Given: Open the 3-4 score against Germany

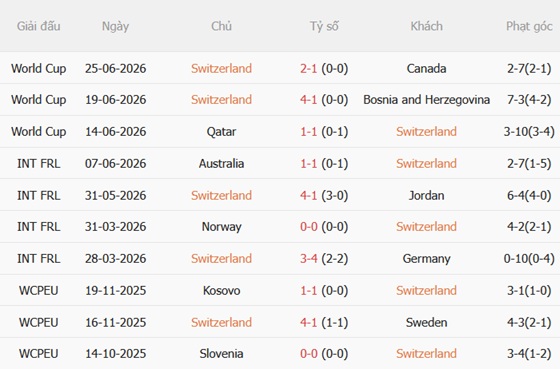Looking at the screenshot, I should pos(309,259).
